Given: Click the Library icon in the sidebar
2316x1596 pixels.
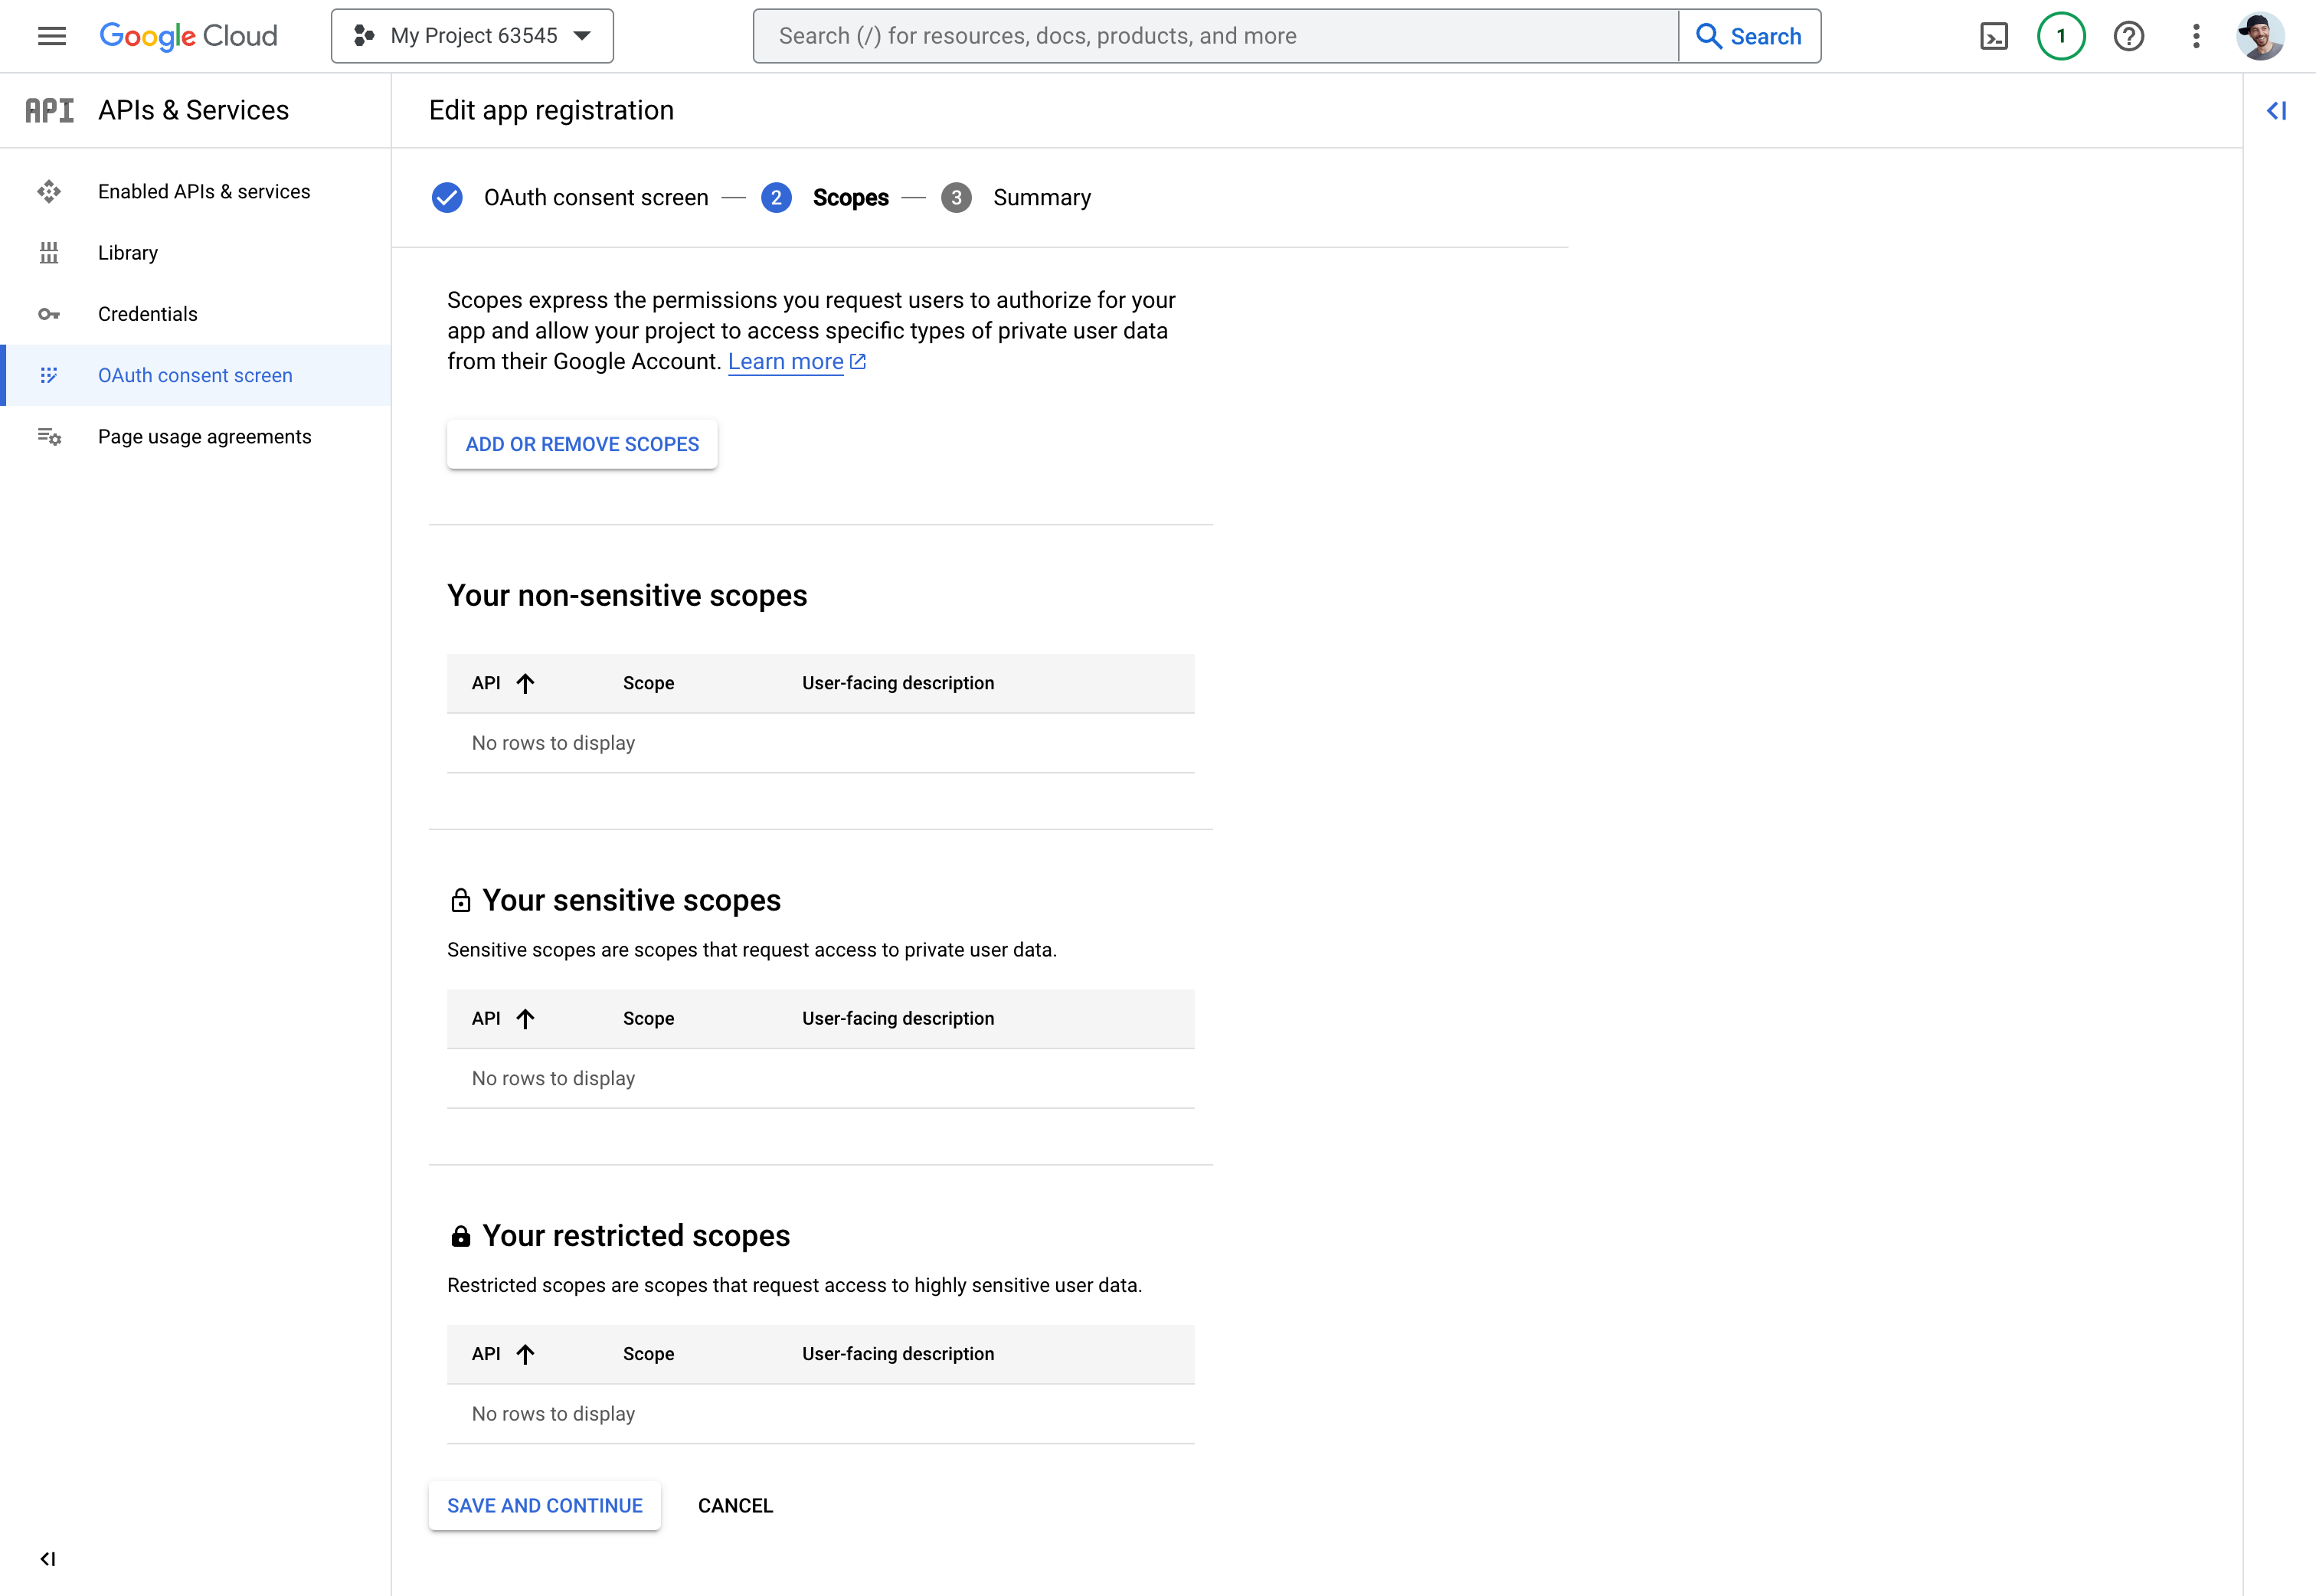Looking at the screenshot, I should point(50,252).
